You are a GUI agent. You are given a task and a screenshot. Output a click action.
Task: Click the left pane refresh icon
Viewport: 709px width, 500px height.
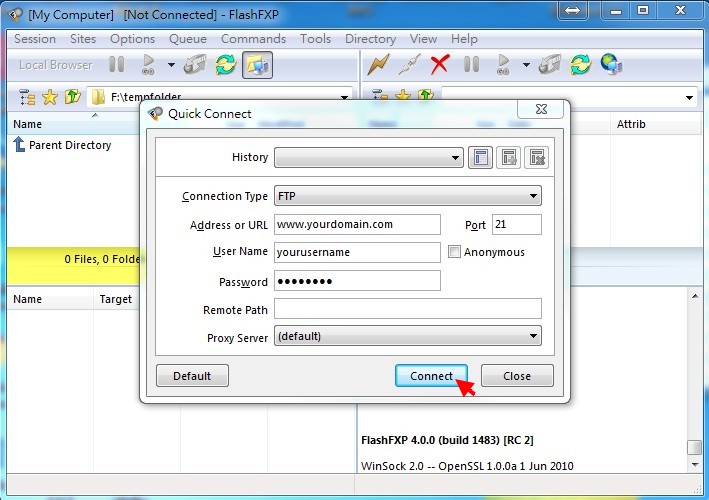point(226,65)
